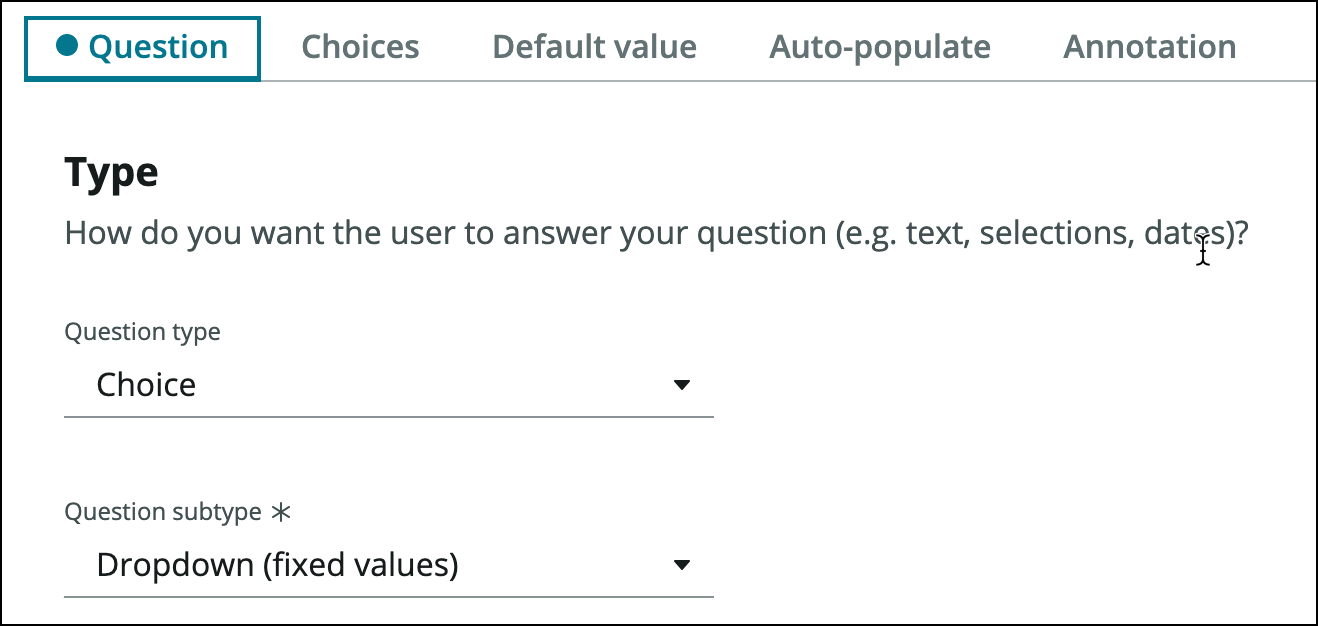Click the 'Type' section heading
Screen dimensions: 1318x626
[111, 173]
